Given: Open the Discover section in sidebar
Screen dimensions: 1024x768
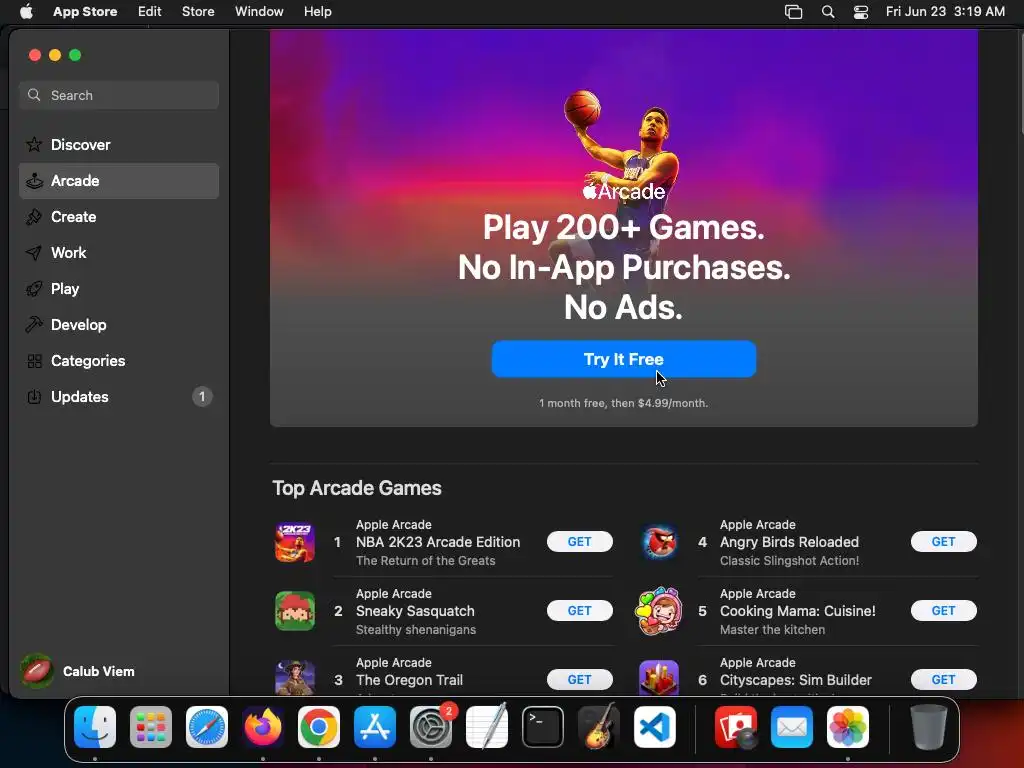Looking at the screenshot, I should click(x=119, y=144).
